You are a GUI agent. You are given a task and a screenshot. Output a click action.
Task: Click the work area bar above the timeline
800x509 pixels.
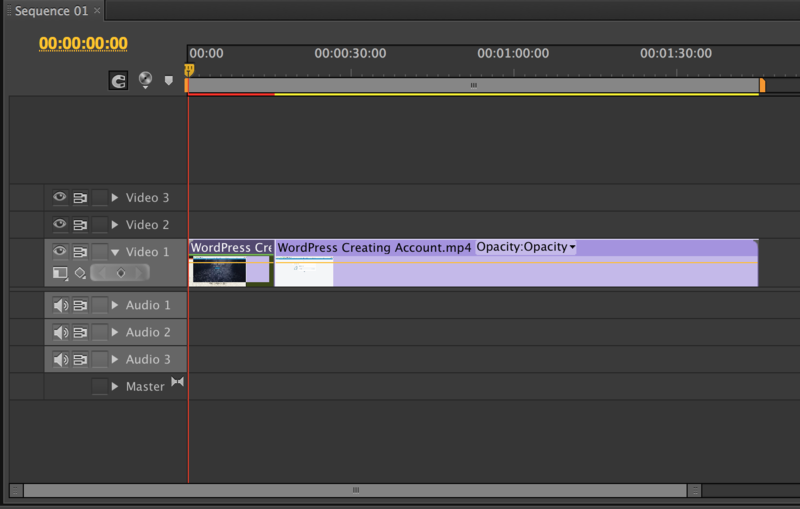pyautogui.click(x=473, y=86)
